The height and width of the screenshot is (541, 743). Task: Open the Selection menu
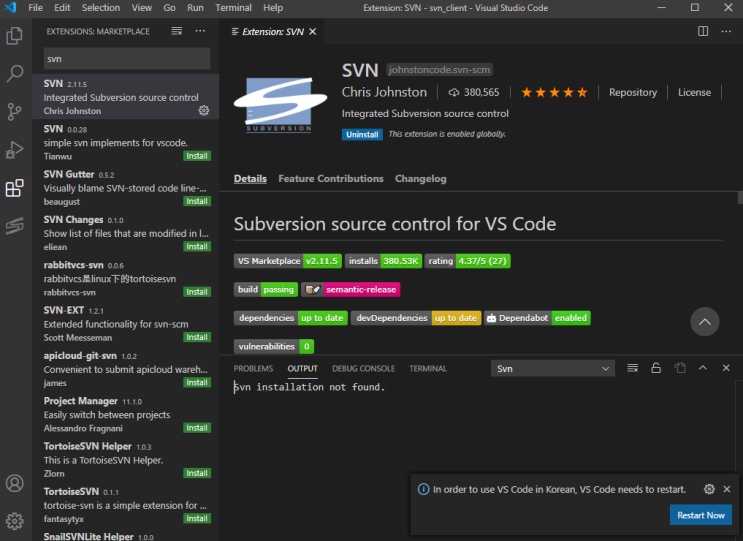pyautogui.click(x=101, y=8)
